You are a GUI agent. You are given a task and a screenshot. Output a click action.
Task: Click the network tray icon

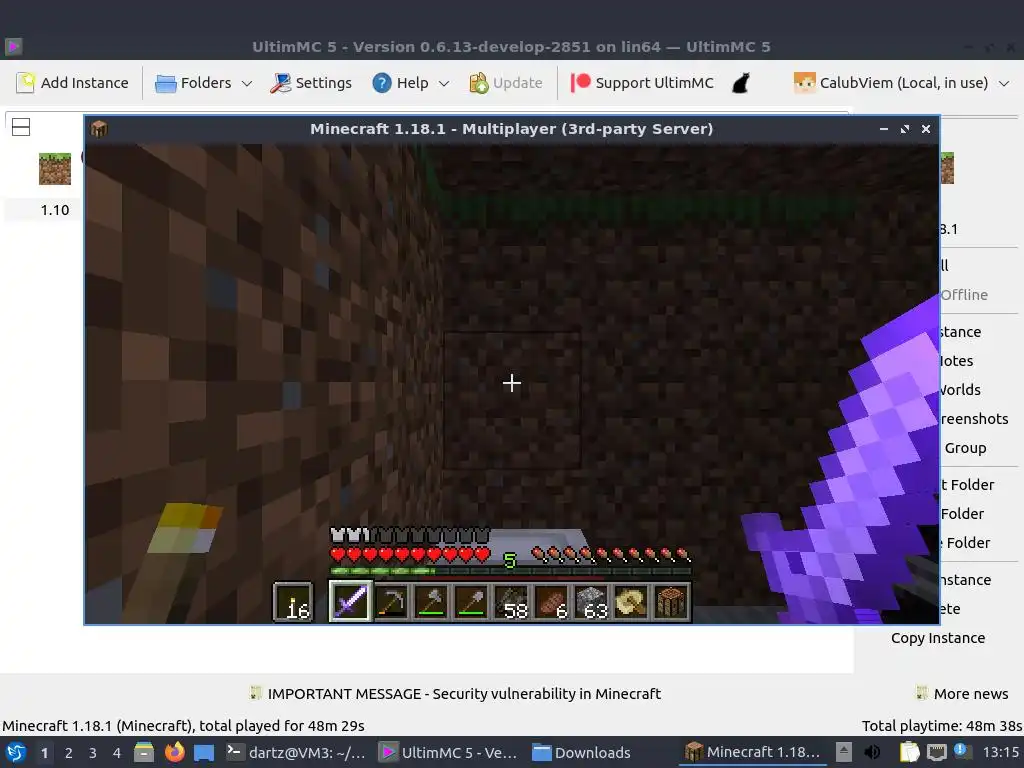coord(936,752)
